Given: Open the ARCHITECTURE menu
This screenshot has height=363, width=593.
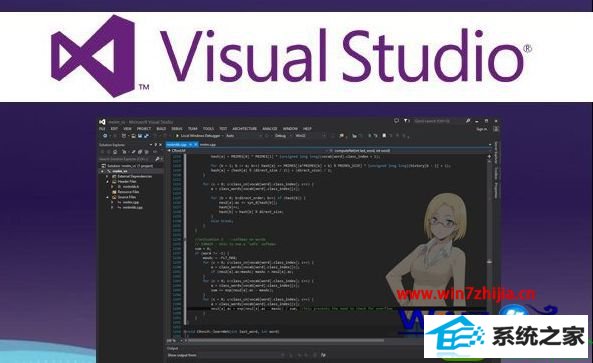Looking at the screenshot, I should coord(245,129).
